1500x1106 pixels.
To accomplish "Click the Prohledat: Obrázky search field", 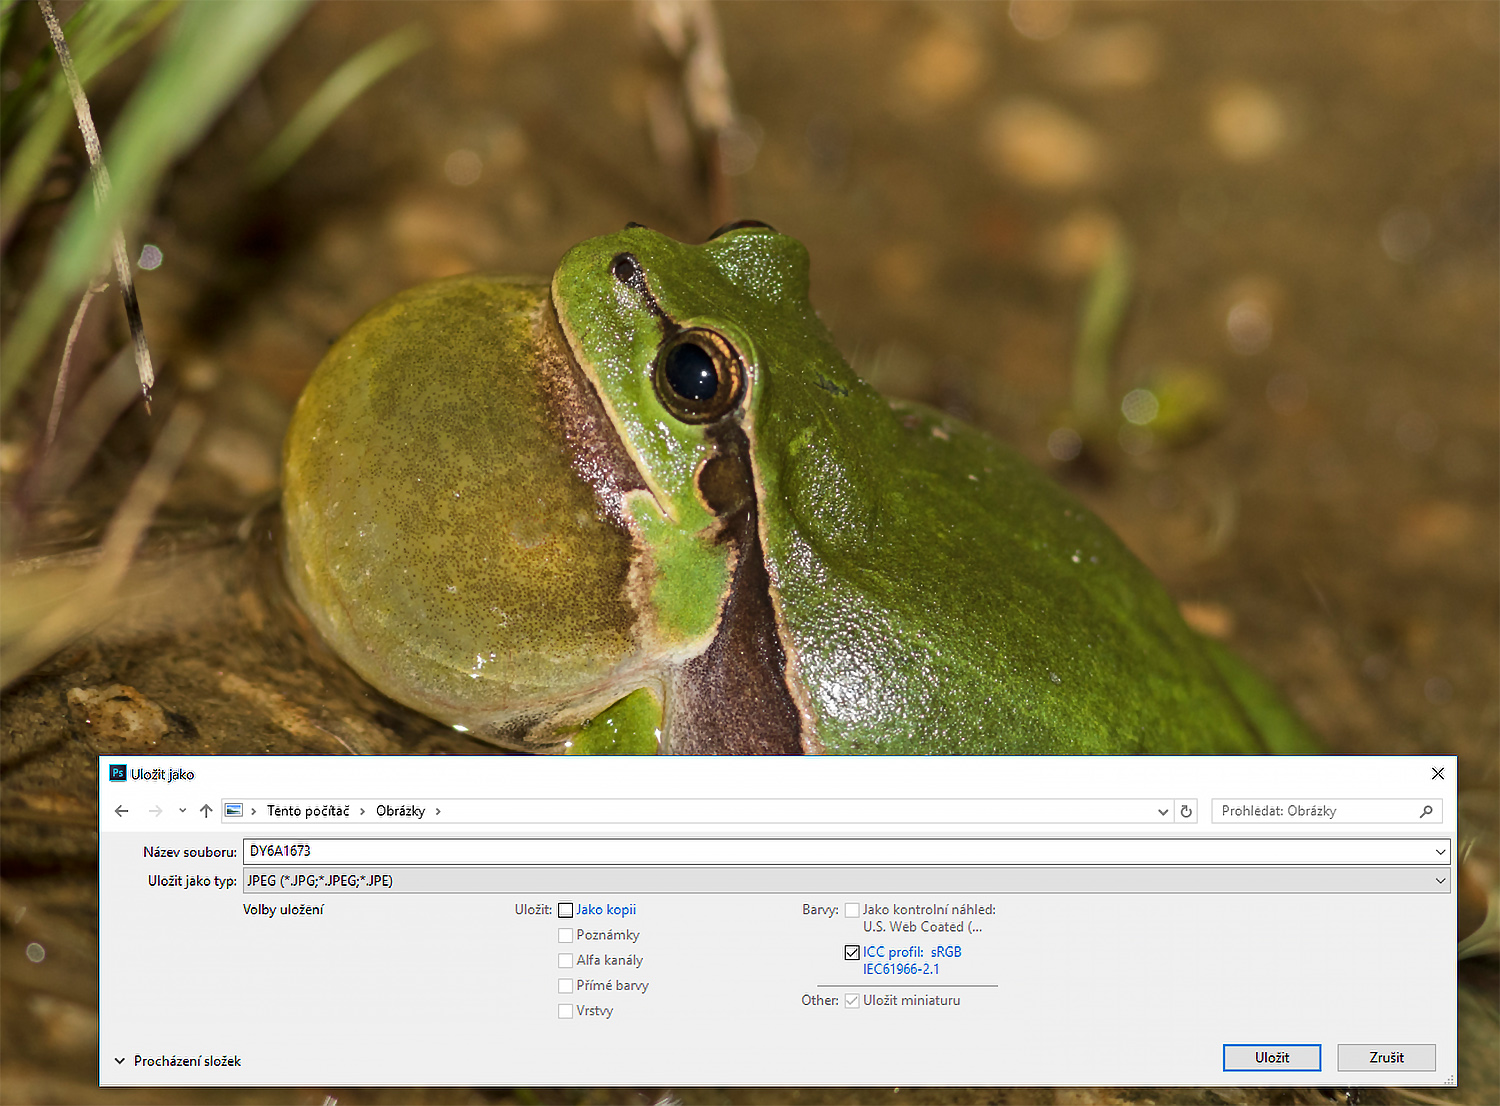I will [x=1312, y=811].
